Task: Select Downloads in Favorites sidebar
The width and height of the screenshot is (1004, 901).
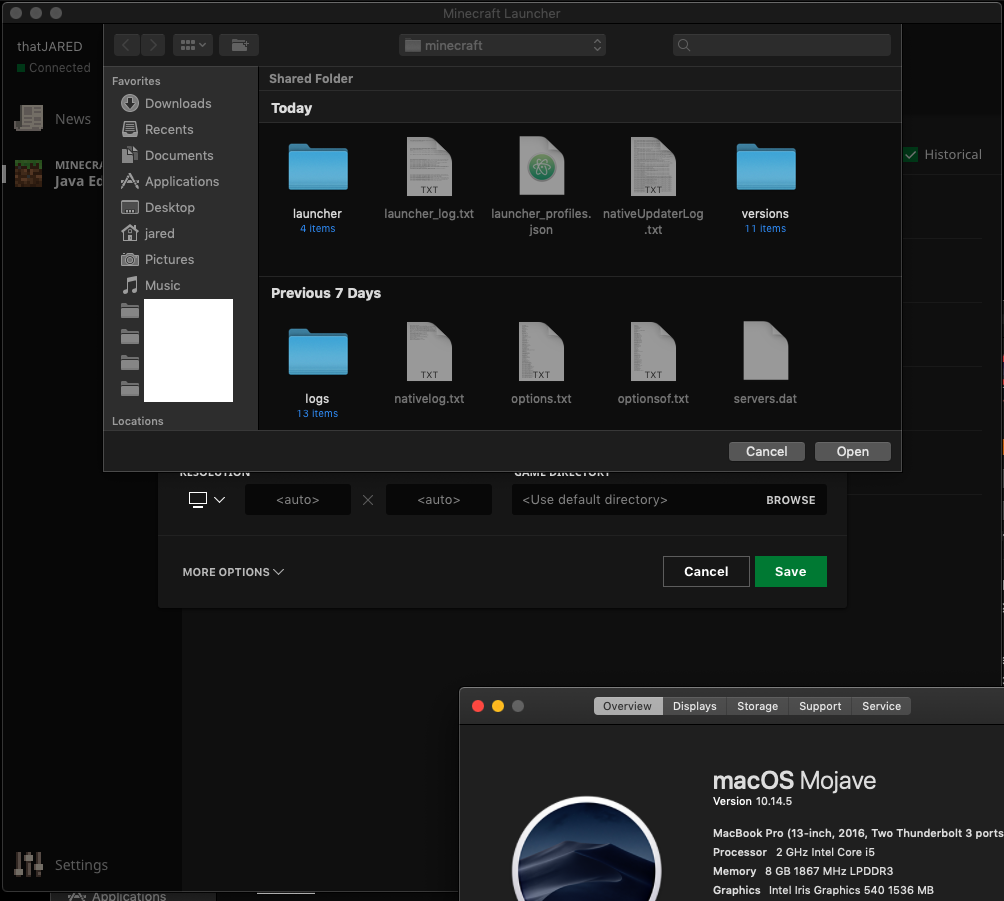Action: (177, 104)
